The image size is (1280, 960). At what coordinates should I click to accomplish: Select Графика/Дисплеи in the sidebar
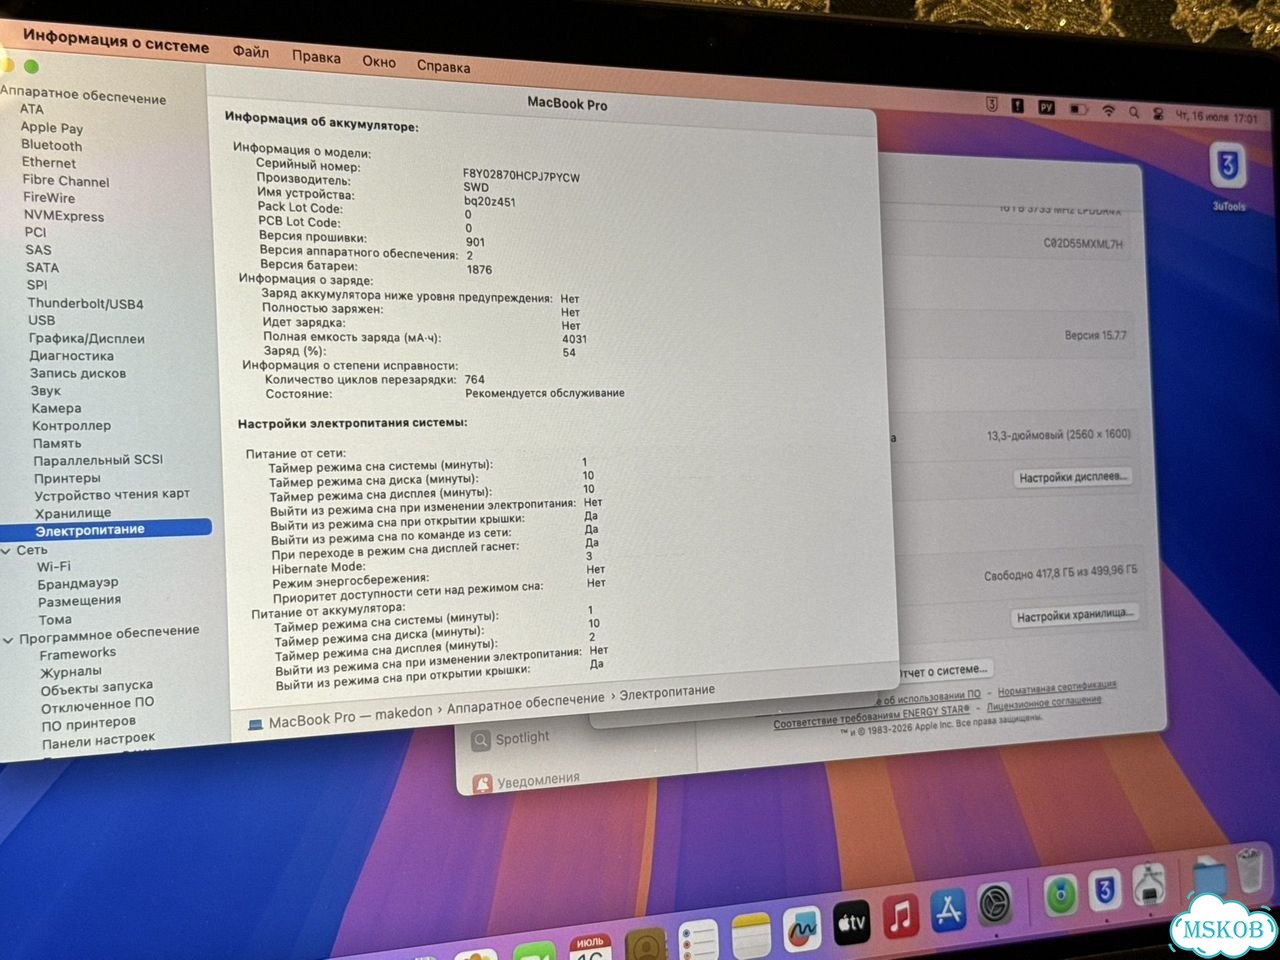(87, 339)
